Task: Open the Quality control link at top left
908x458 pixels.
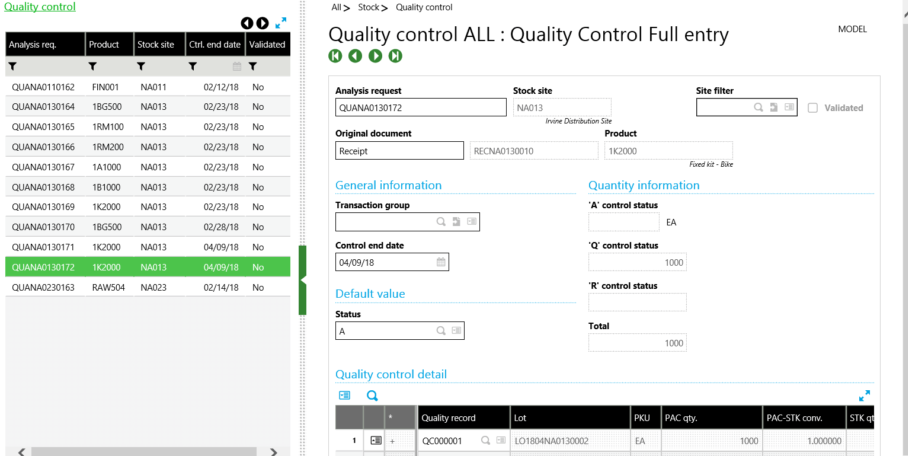Action: [40, 7]
